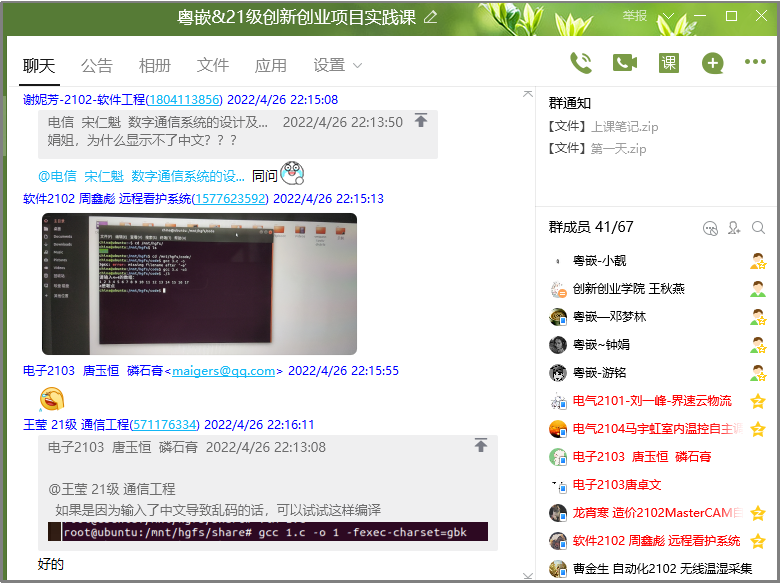The height and width of the screenshot is (585, 782).
Task: Start a group video call
Action: (x=625, y=63)
